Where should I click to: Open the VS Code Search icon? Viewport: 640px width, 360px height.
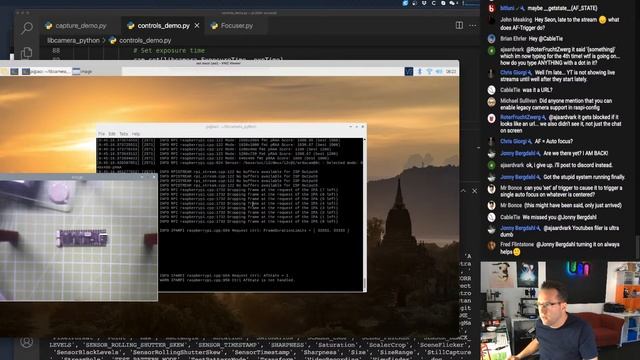click(27, 28)
